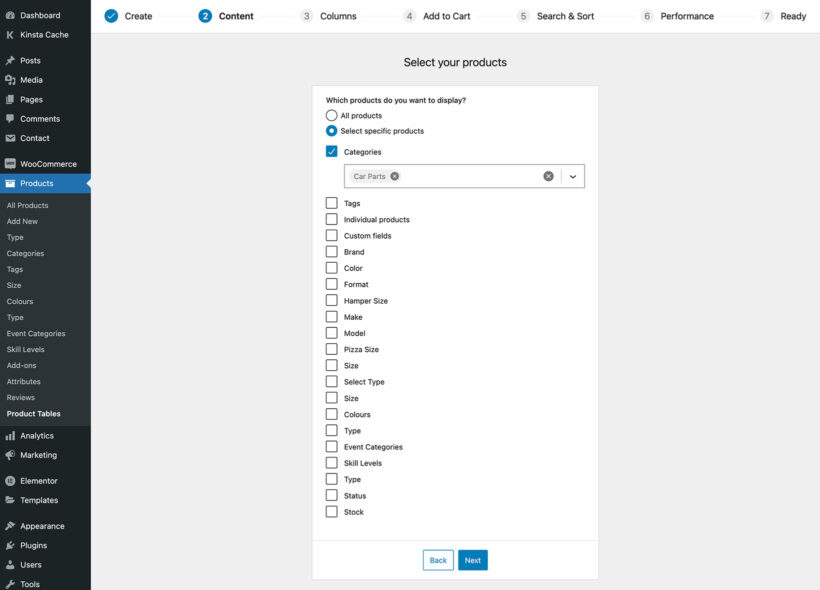Select the All products radio option
Image resolution: width=820 pixels, height=590 pixels.
331,115
